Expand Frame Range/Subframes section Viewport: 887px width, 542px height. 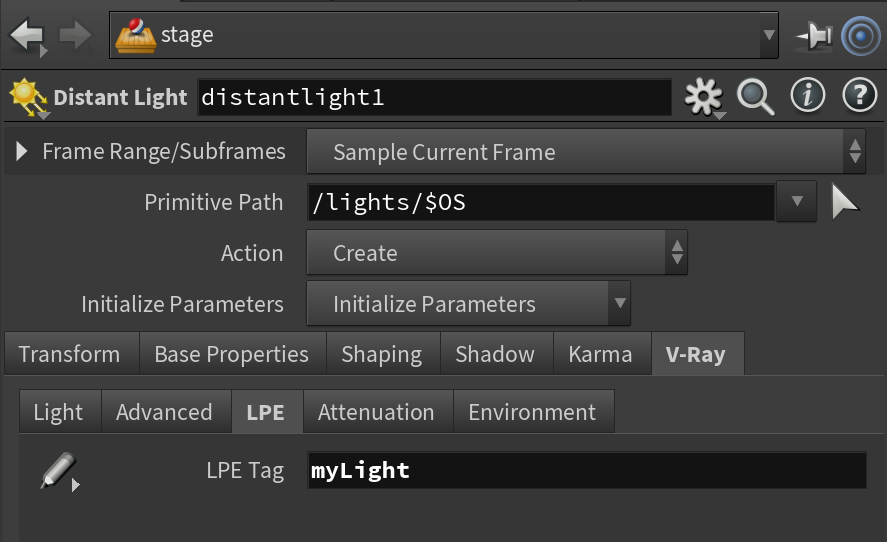click(21, 151)
